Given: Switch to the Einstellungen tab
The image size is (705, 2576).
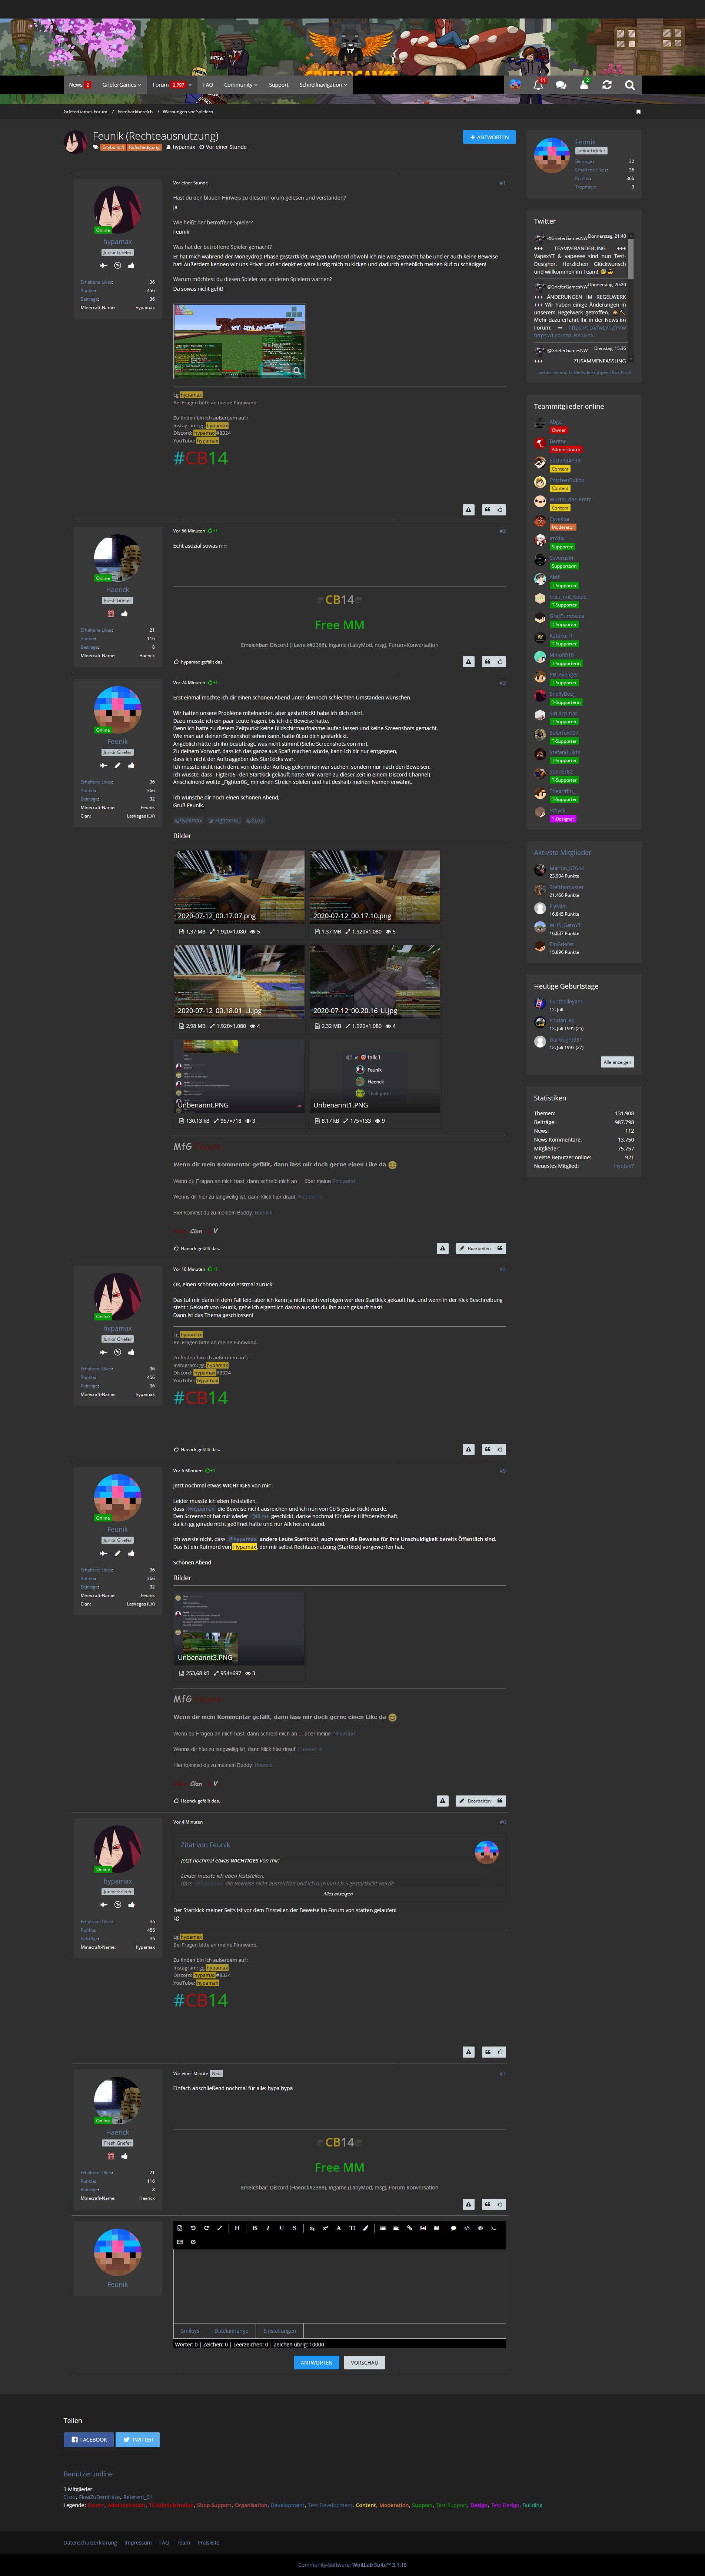Looking at the screenshot, I should (x=280, y=2330).
